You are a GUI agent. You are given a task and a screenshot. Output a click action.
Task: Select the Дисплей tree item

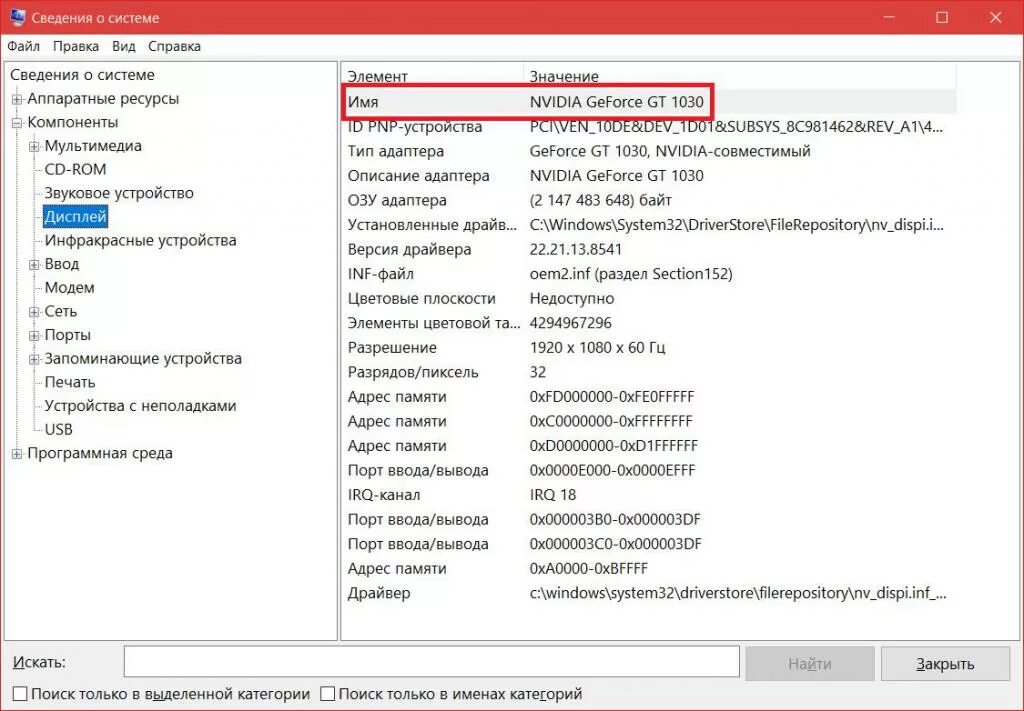[75, 217]
